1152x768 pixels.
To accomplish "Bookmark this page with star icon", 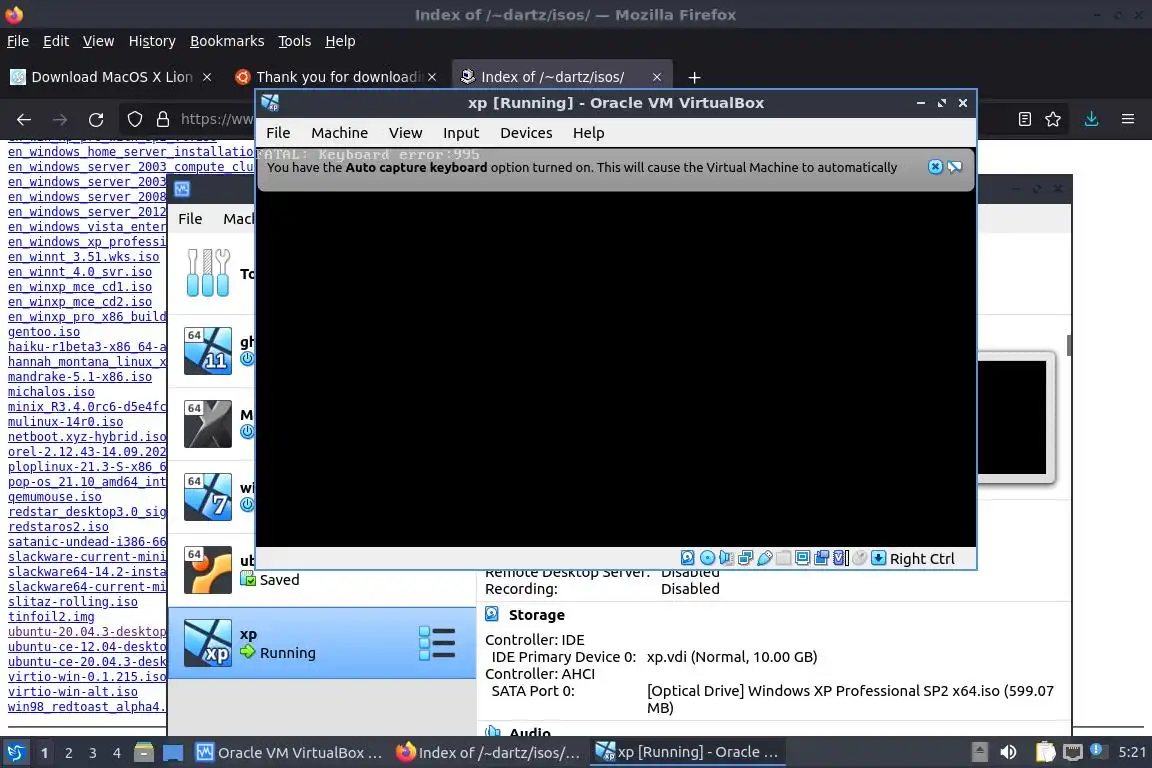I will click(1053, 119).
